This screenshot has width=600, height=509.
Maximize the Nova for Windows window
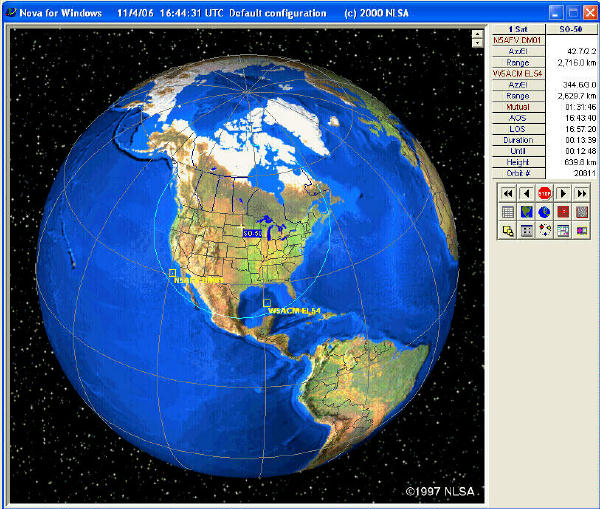573,13
